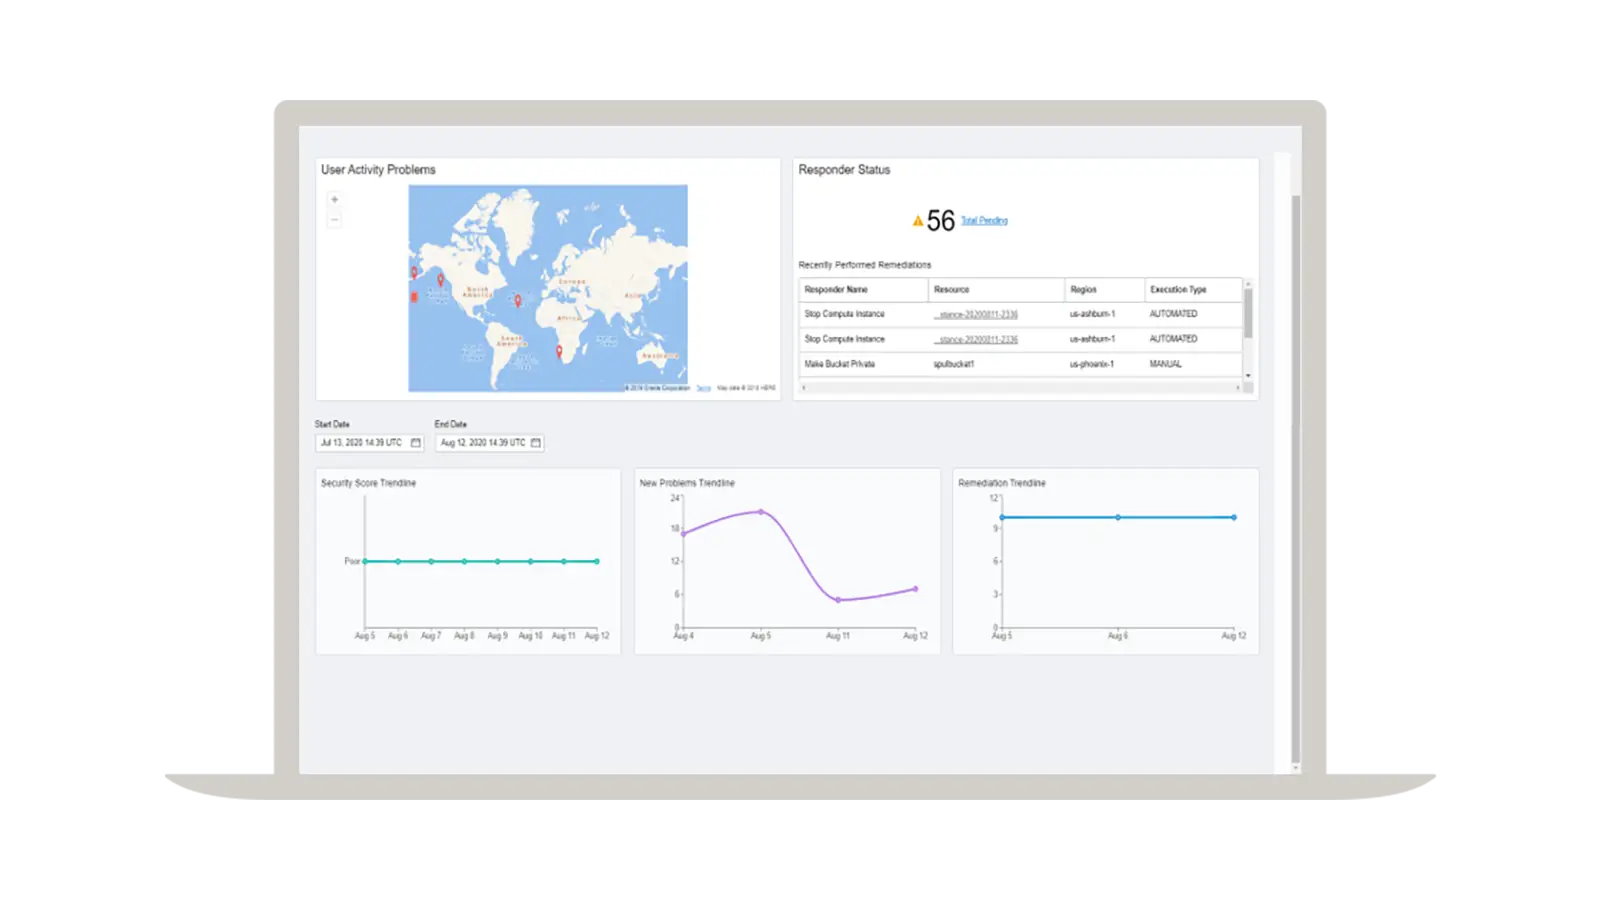This screenshot has height=900, width=1600.
Task: Click Aug 12 point on New Problems Trendline
Action: [x=915, y=589]
